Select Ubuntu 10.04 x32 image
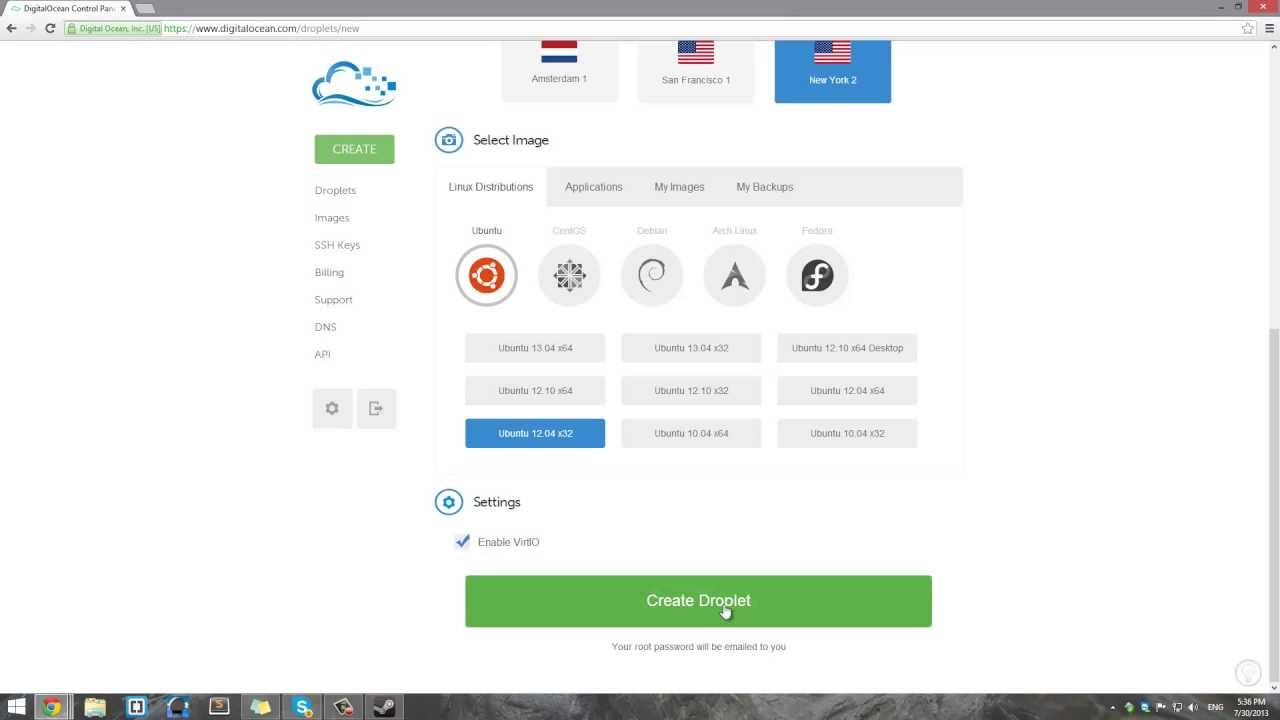Image resolution: width=1280 pixels, height=720 pixels. pos(847,433)
